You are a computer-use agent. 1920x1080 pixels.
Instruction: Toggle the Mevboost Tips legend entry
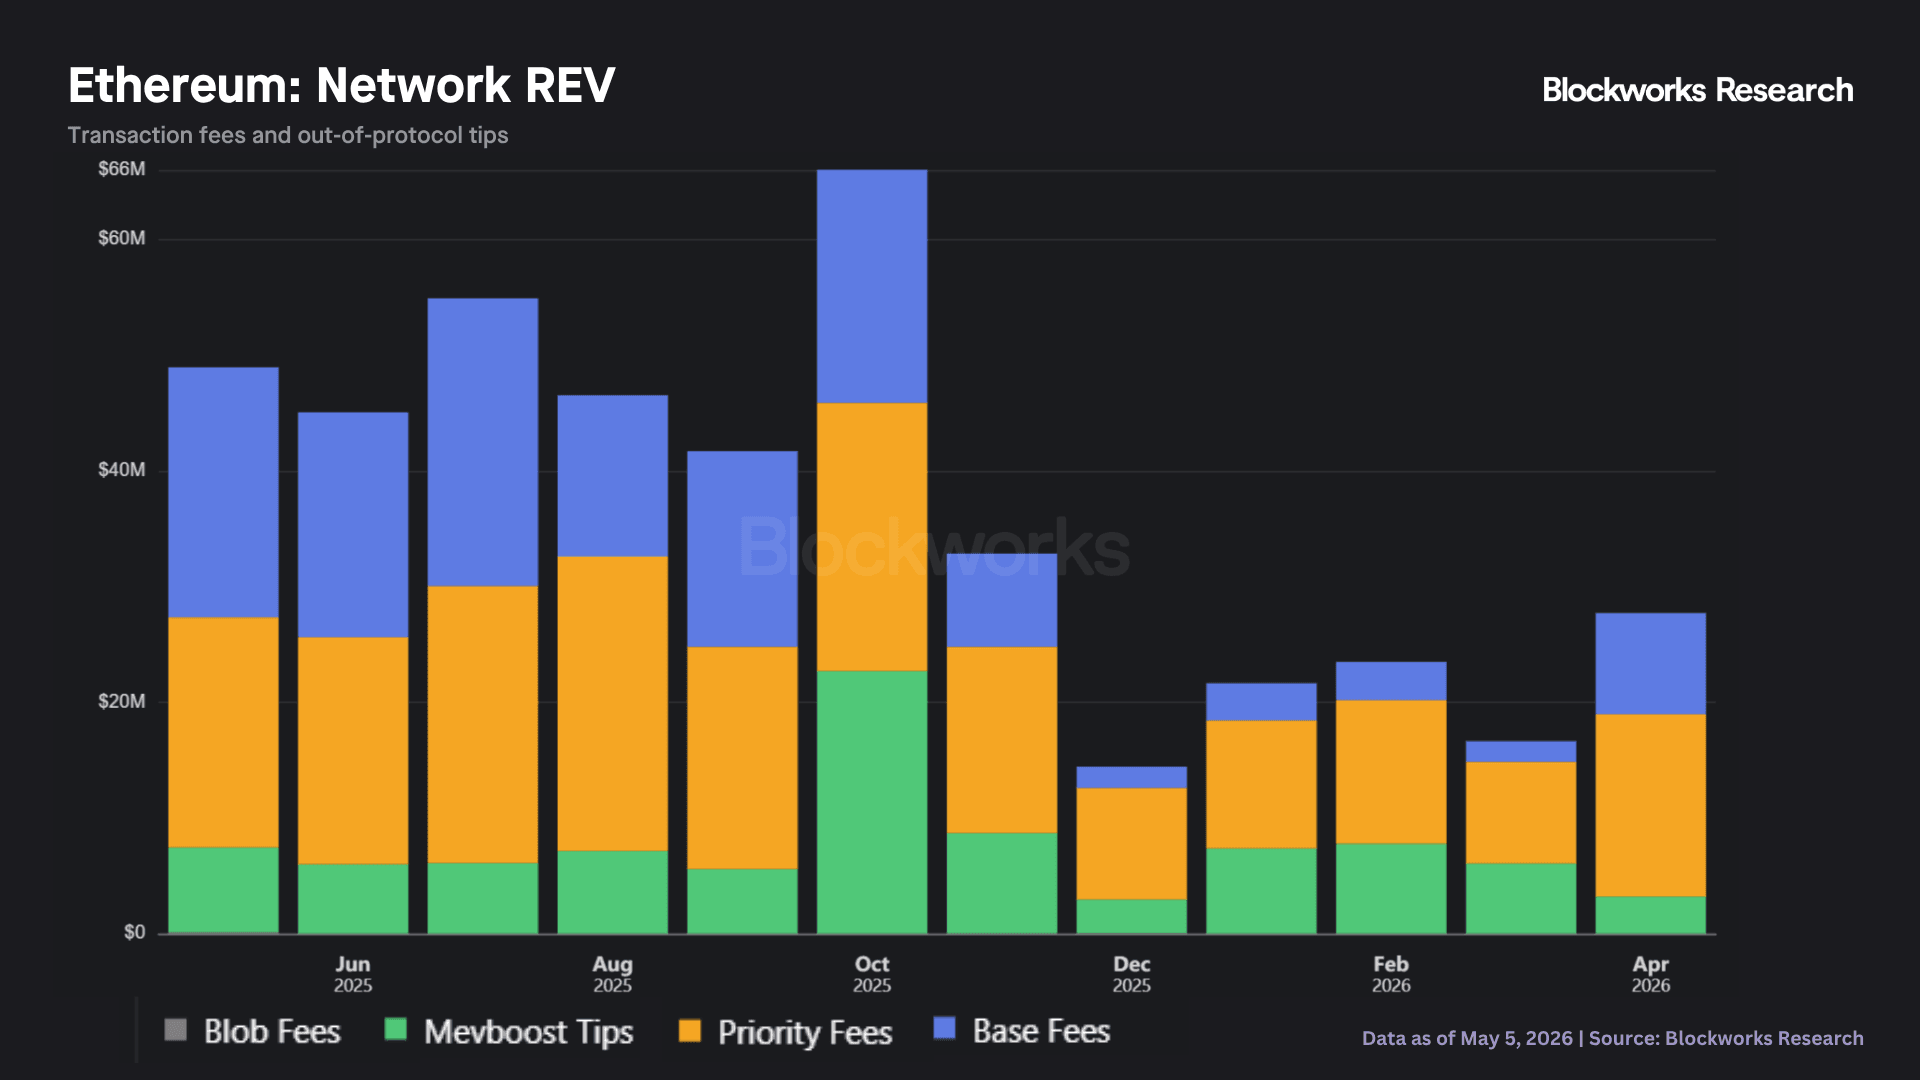(x=508, y=1031)
